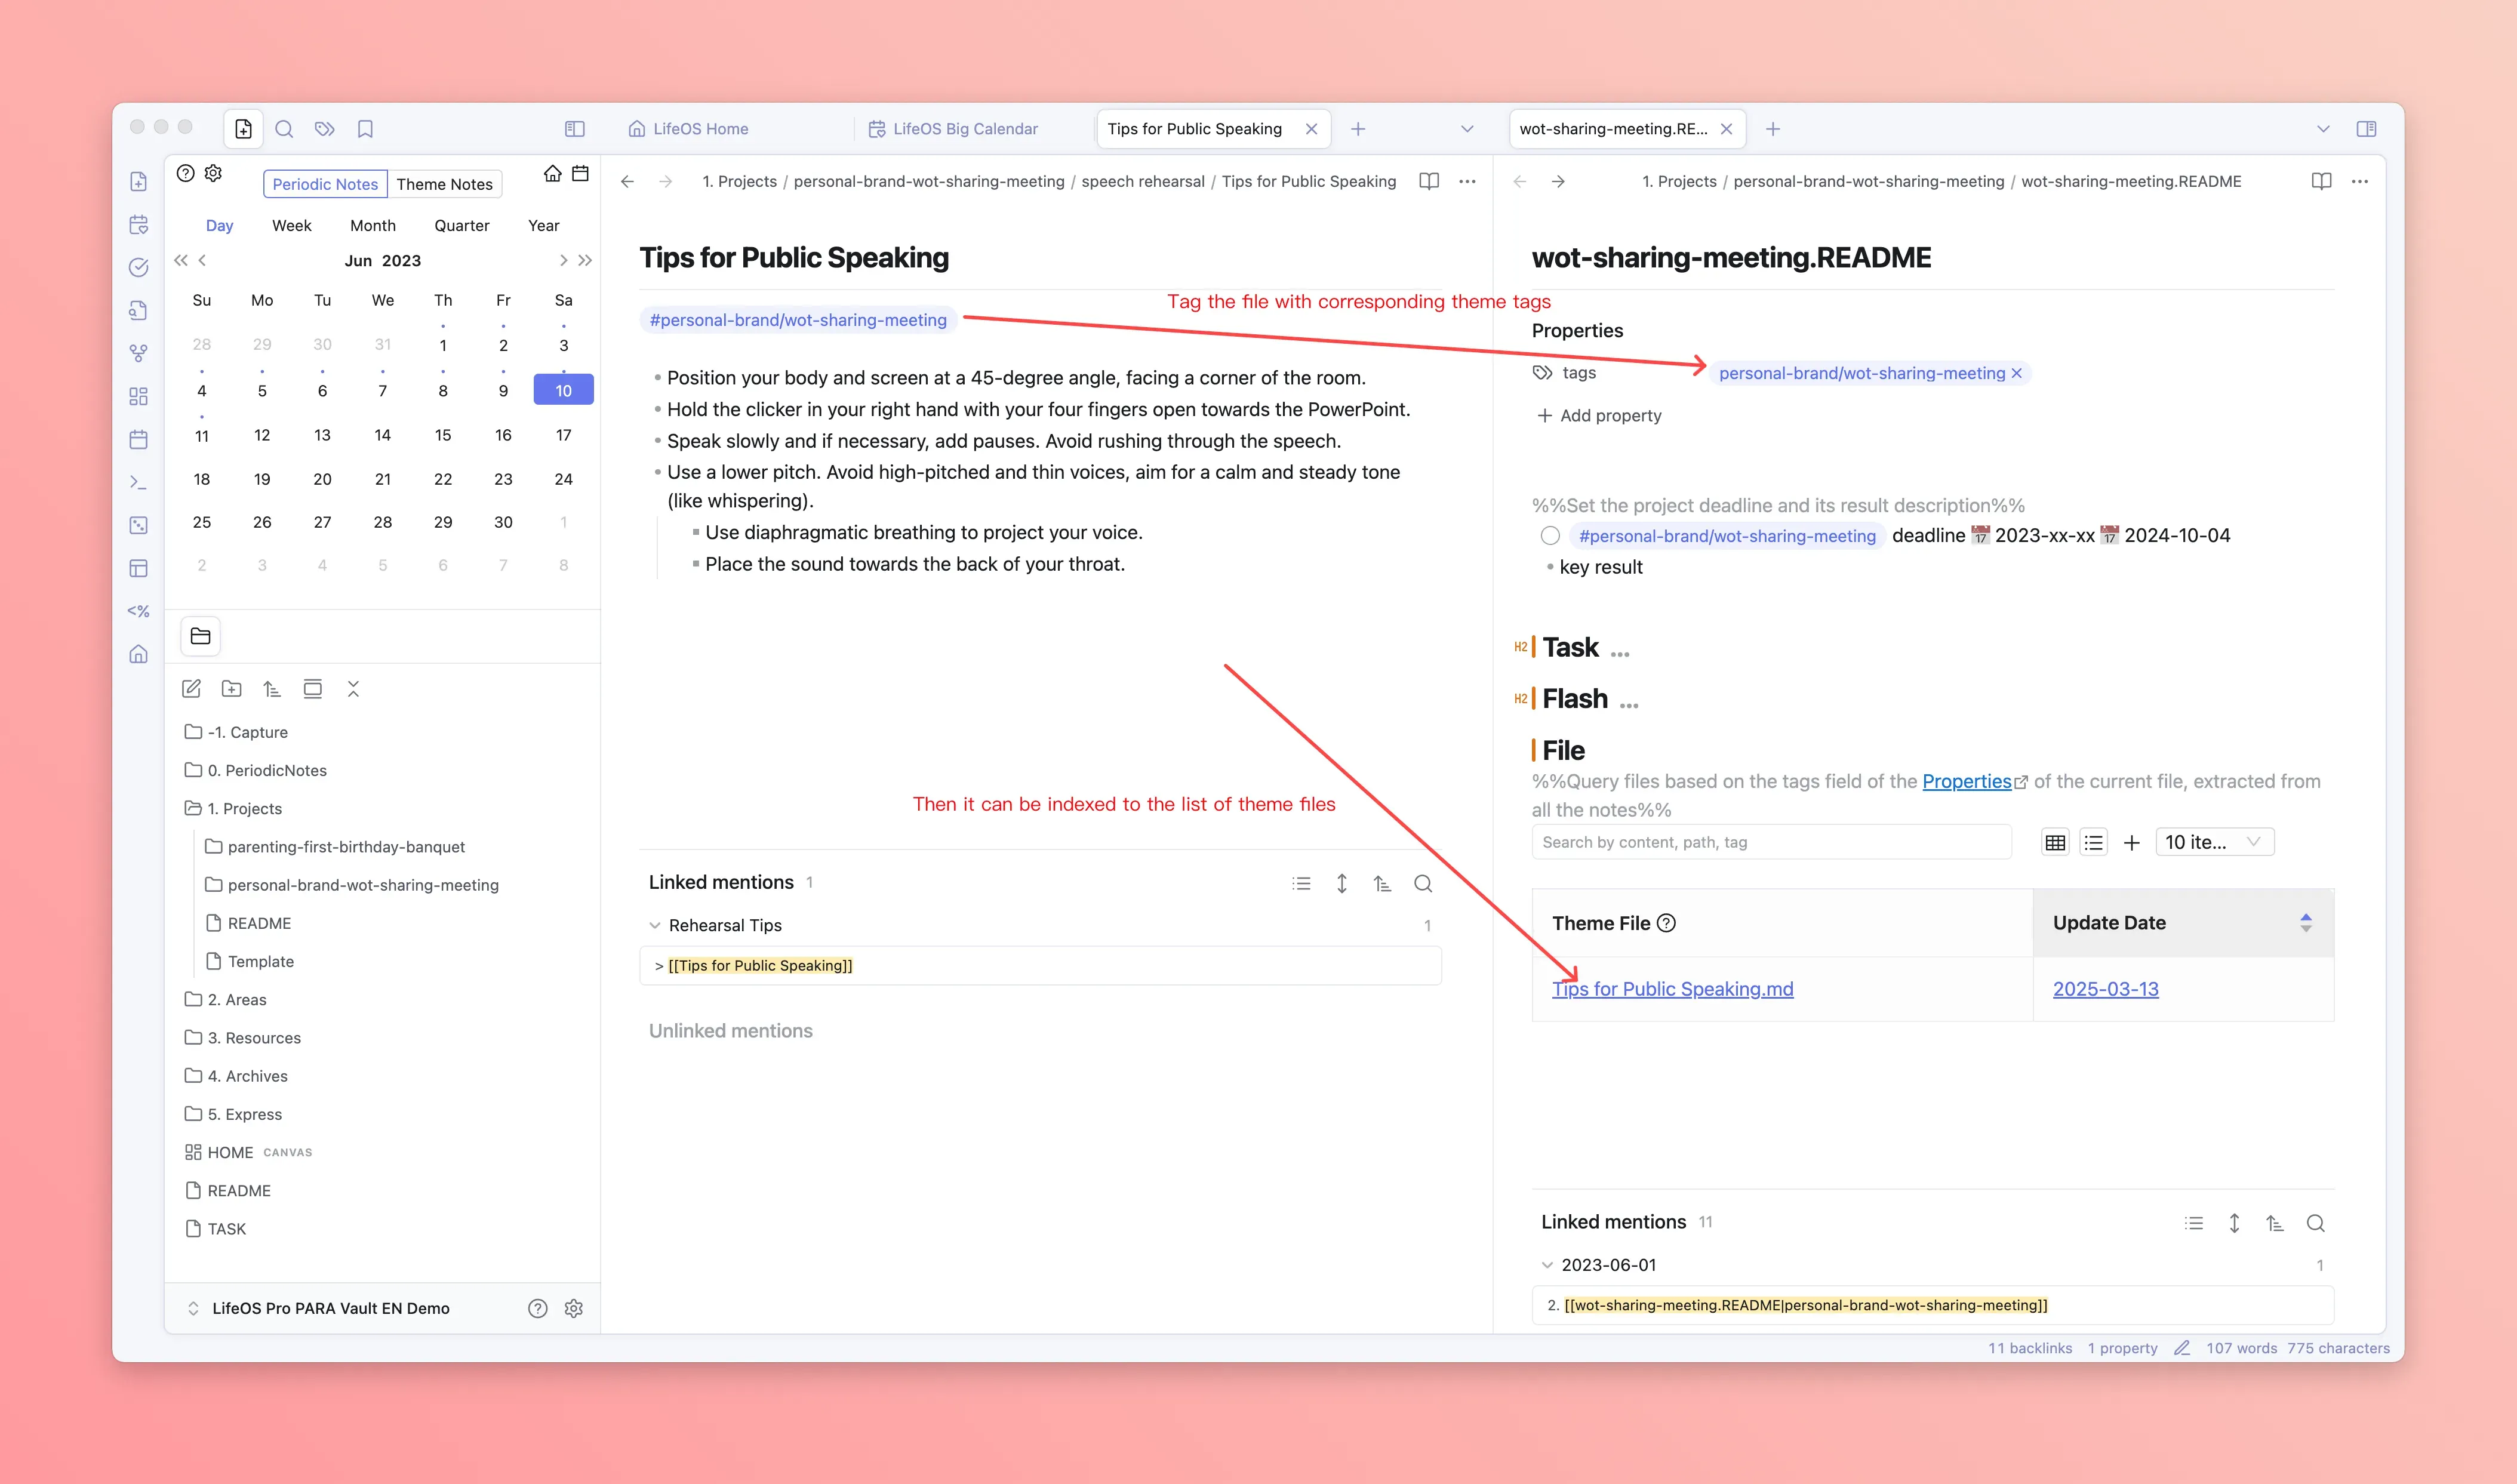Click the bookmark icon in top toolbar
The image size is (2517, 1484).
pyautogui.click(x=365, y=129)
